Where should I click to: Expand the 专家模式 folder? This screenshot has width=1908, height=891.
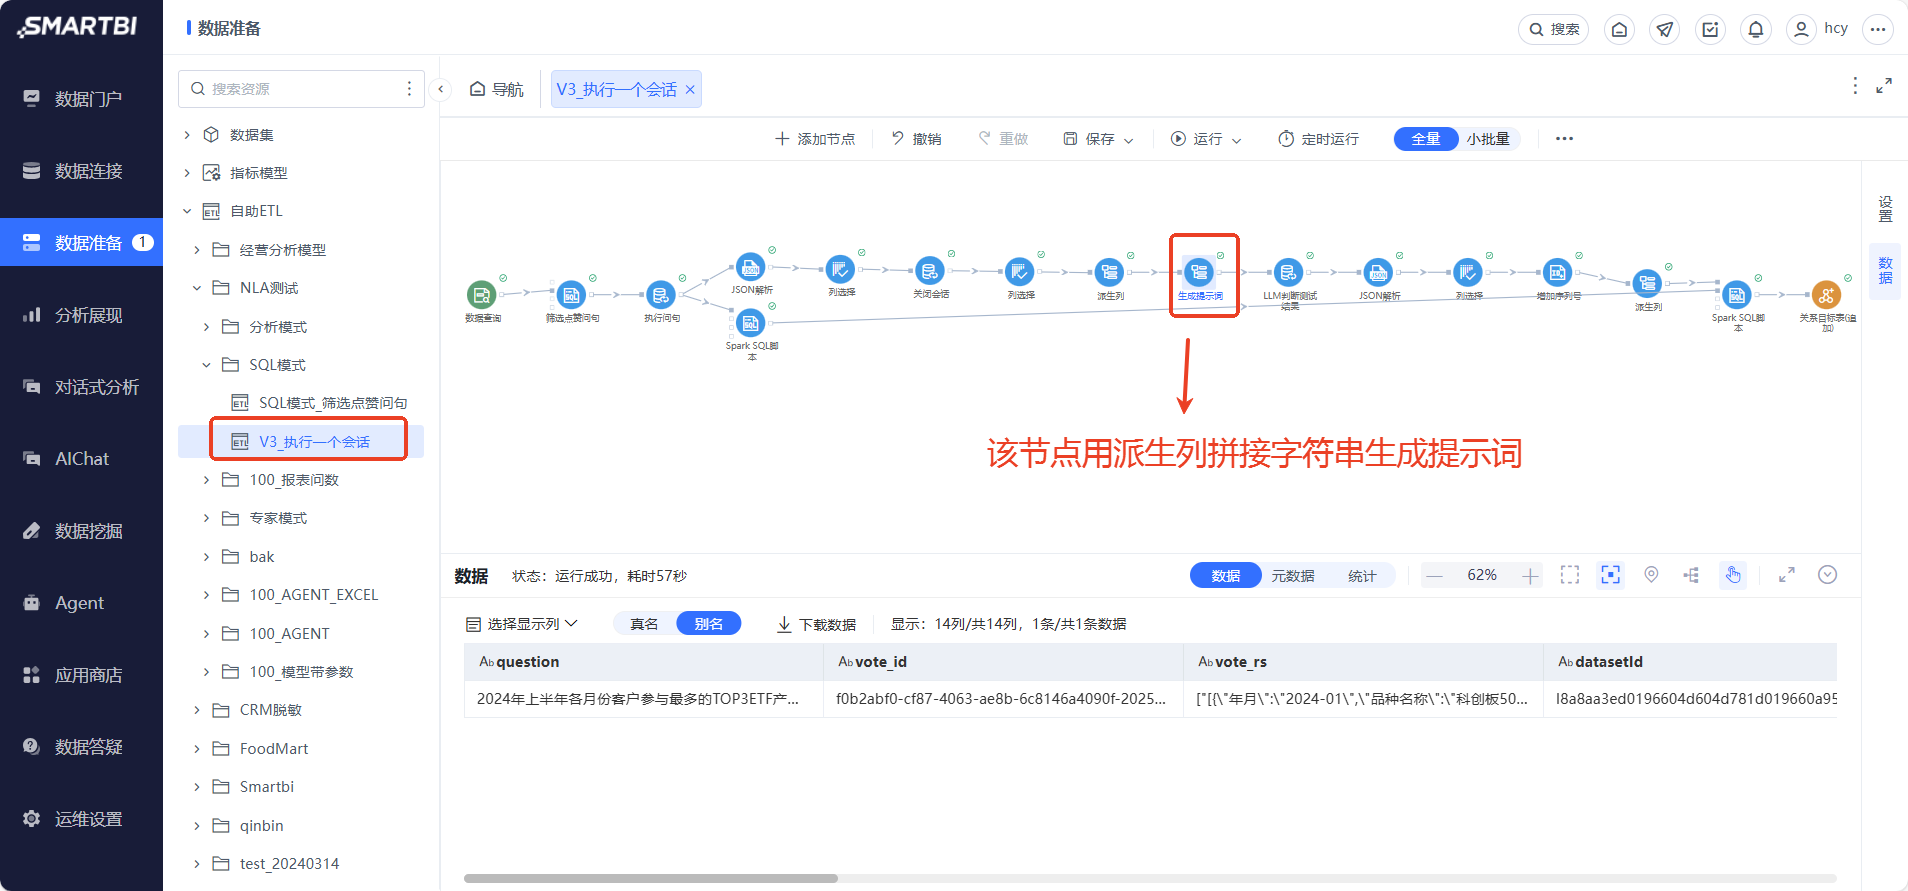click(x=206, y=518)
